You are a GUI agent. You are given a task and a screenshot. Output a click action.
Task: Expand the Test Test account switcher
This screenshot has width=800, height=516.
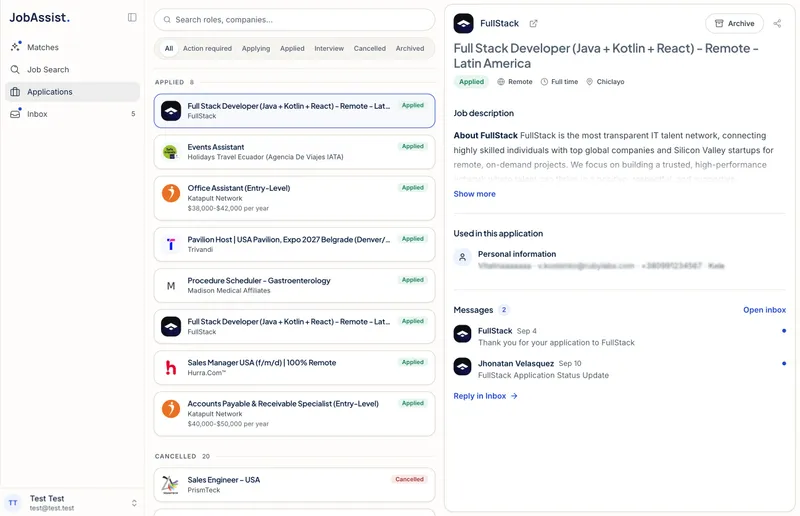tap(134, 503)
